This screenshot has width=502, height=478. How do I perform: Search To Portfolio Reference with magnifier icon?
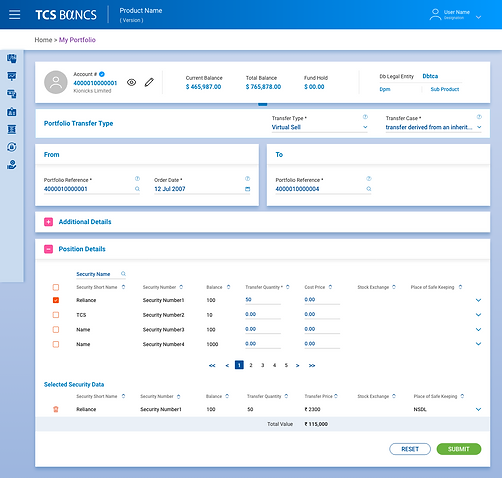[369, 189]
